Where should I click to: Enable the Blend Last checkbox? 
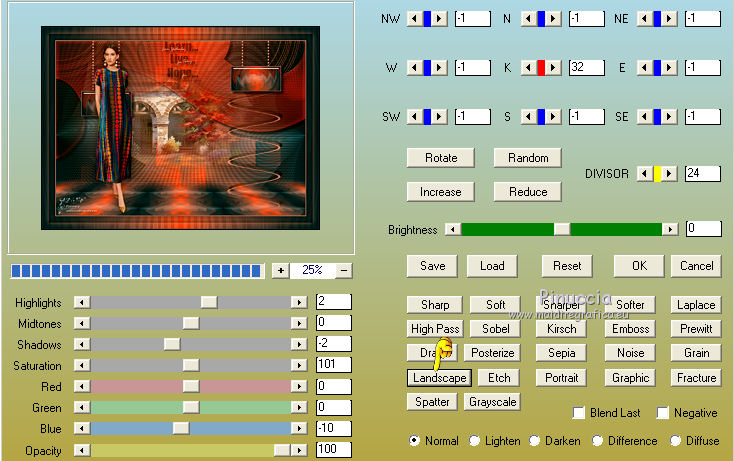(579, 413)
